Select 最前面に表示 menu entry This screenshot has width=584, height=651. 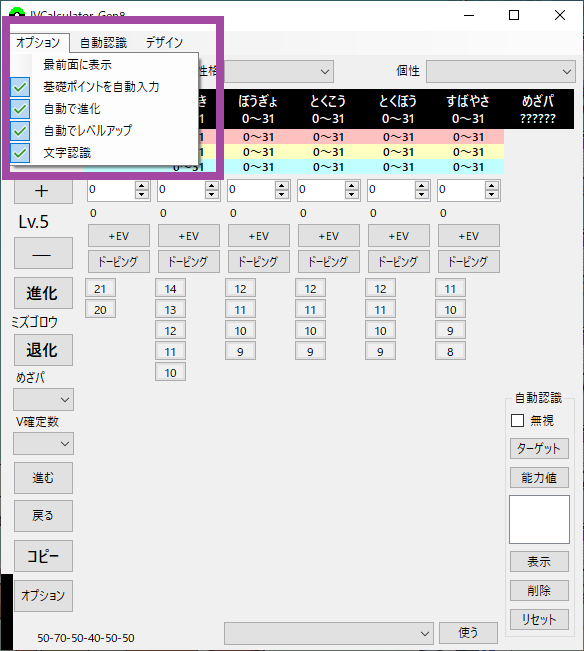[104, 65]
